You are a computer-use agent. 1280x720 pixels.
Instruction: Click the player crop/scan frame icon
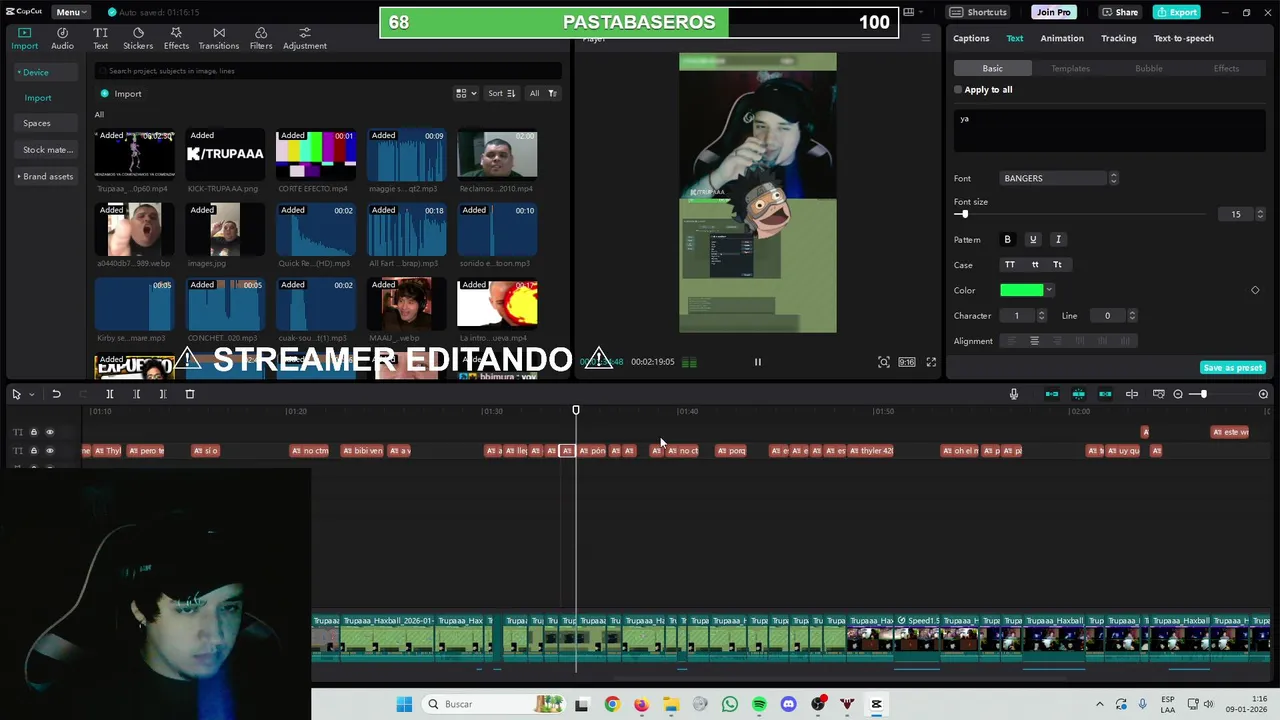[x=884, y=362]
